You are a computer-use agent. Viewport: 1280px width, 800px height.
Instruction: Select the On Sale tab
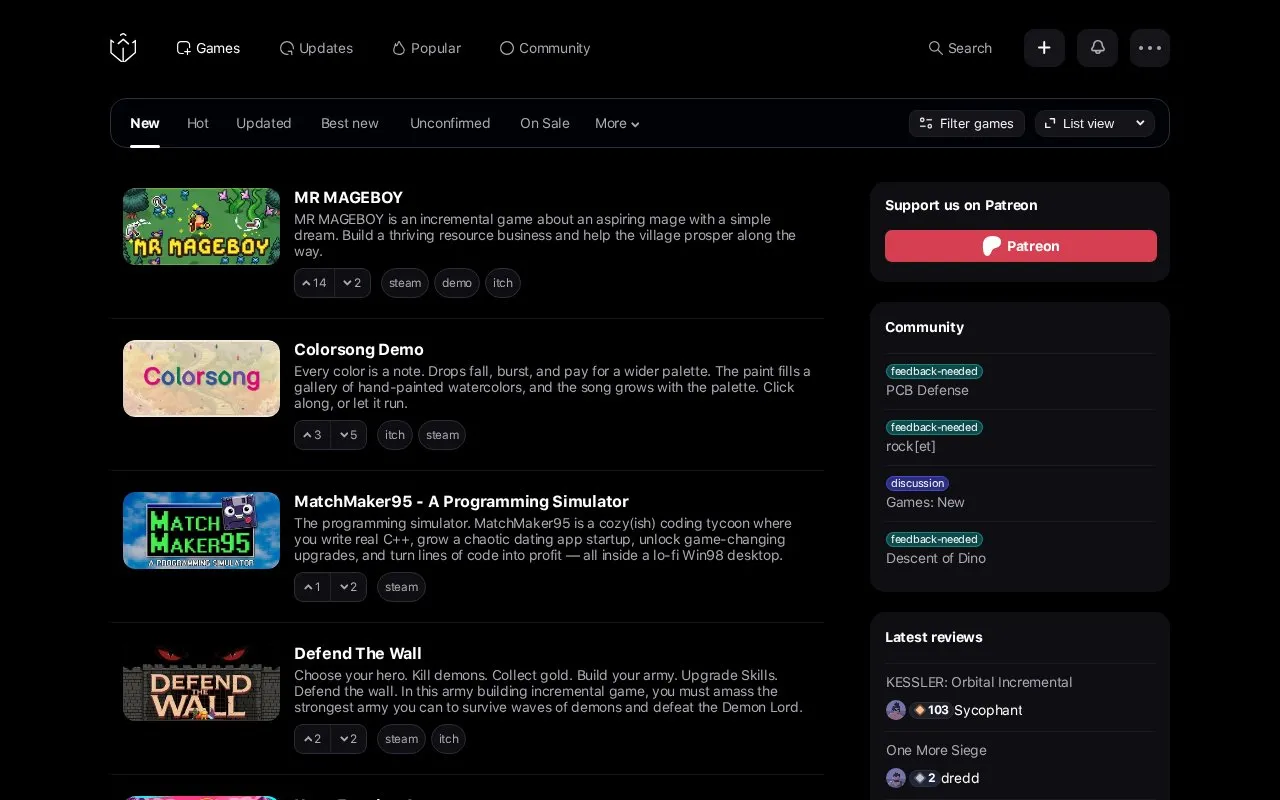[545, 123]
